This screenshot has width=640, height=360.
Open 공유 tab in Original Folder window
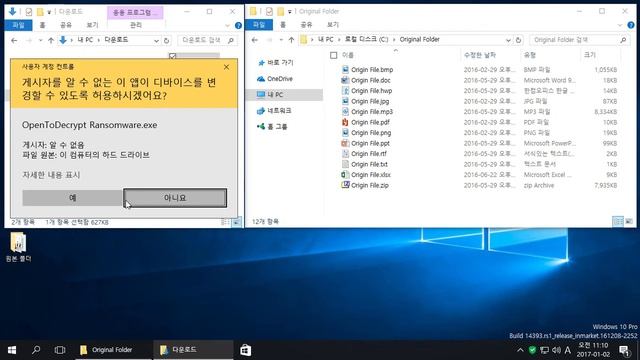(x=306, y=25)
